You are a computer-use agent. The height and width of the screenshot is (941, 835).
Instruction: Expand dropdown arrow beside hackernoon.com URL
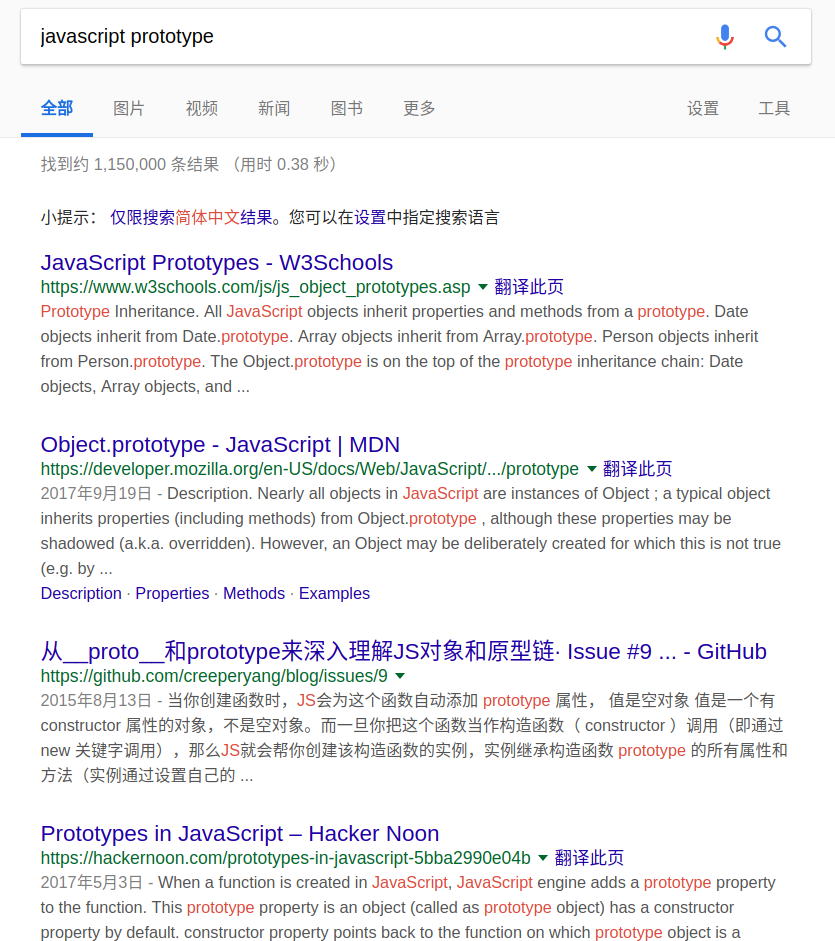coord(543,858)
